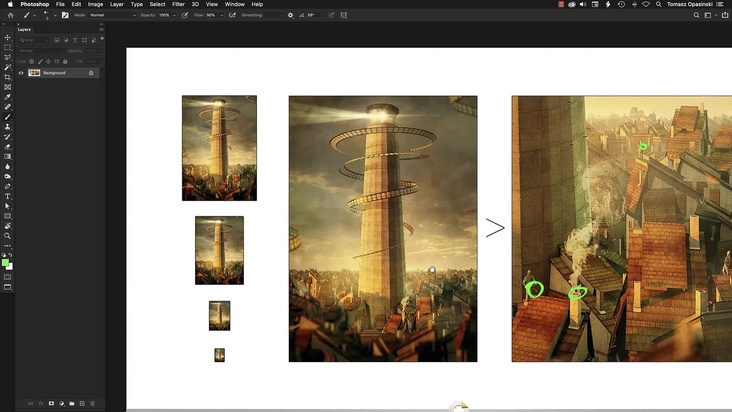
Task: Create a new group folder button
Action: (72, 403)
